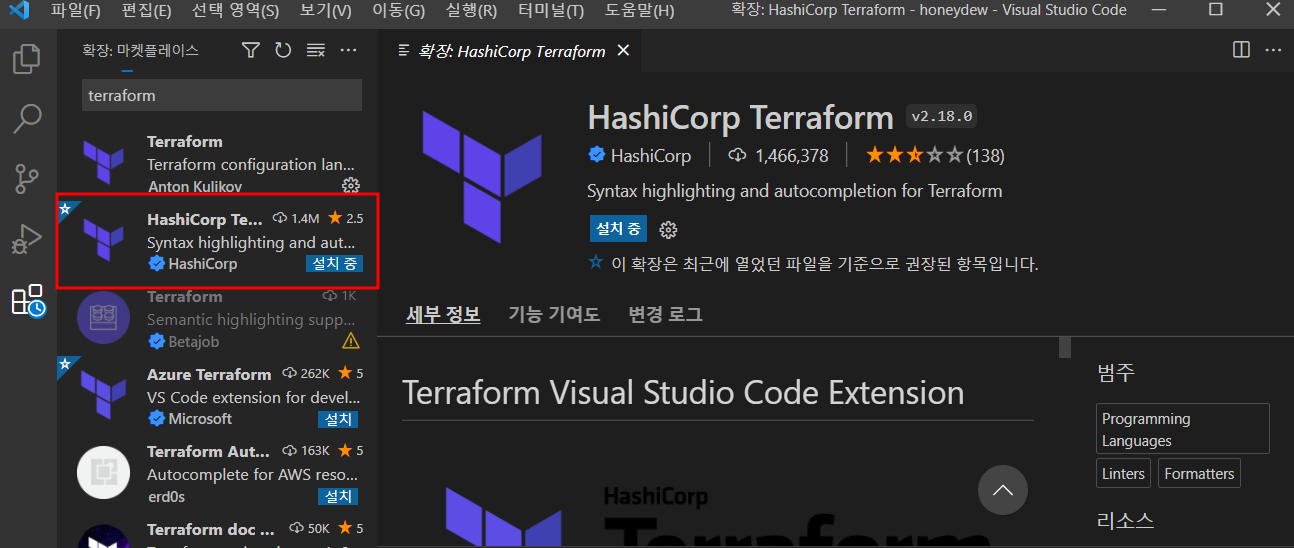Screen dimensions: 1294x548
Task: Open the 보기(V) menu
Action: pos(325,11)
